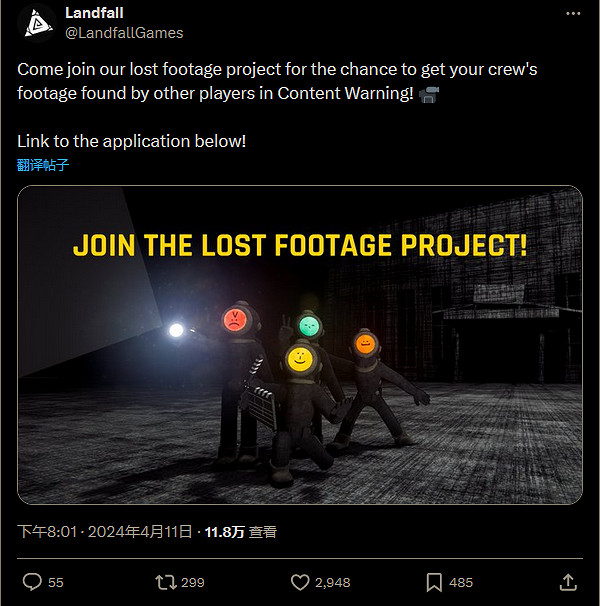The height and width of the screenshot is (606, 600).
Task: Click the Landfall display name
Action: coord(94,13)
